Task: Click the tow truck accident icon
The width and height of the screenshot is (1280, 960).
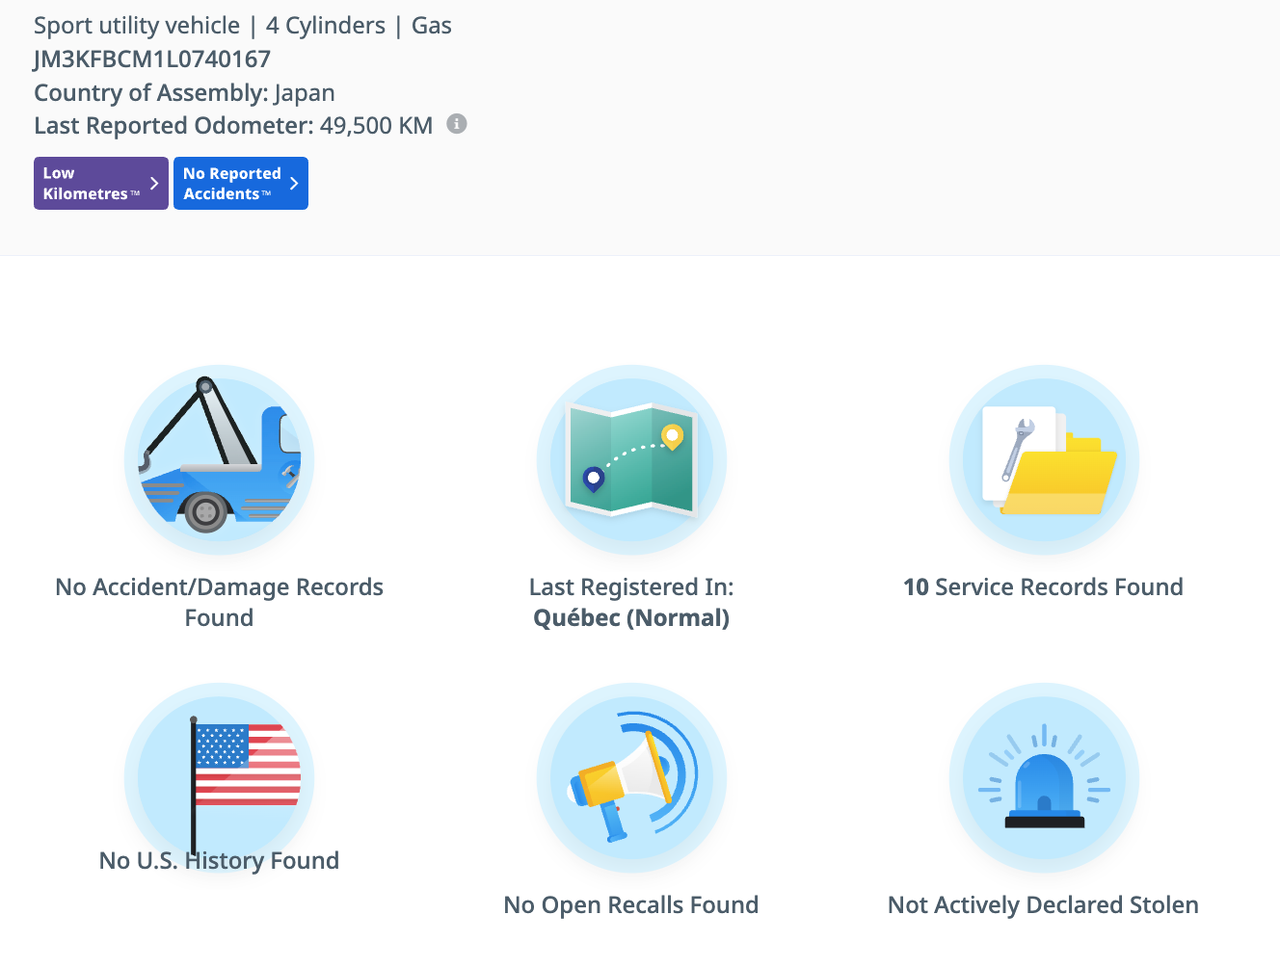Action: tap(219, 460)
